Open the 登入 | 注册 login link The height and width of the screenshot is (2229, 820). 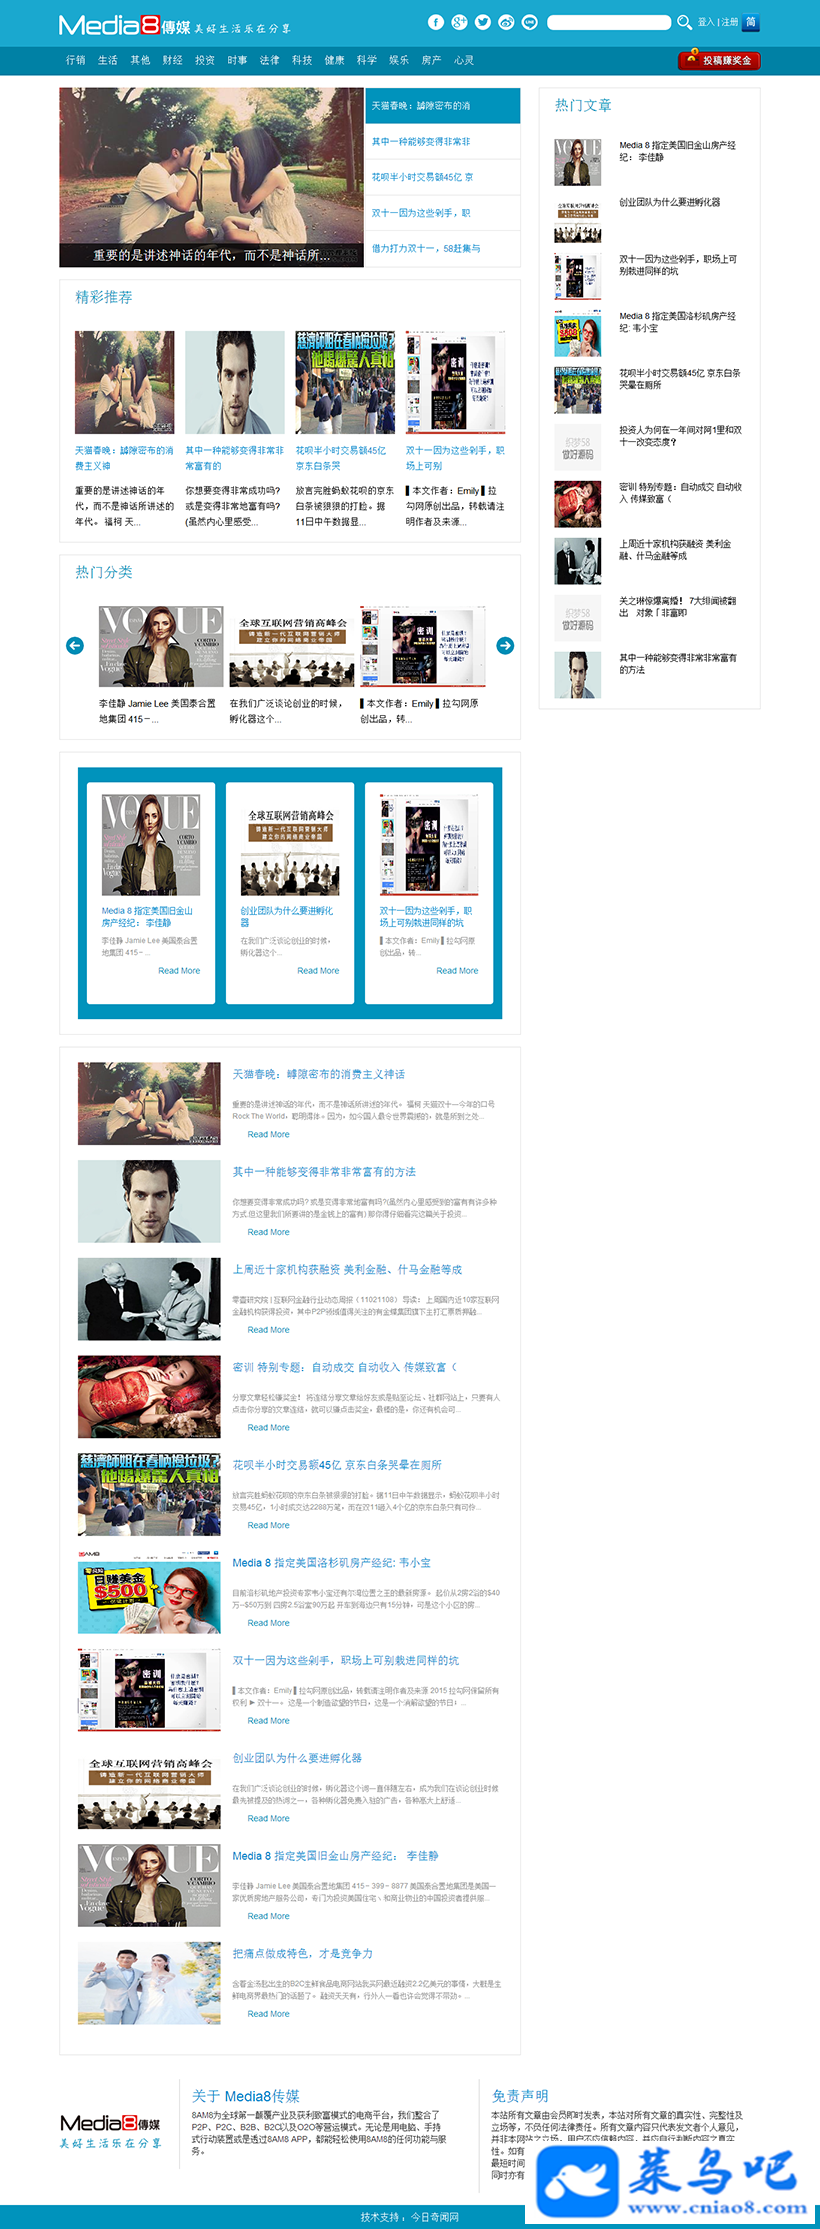(x=718, y=22)
